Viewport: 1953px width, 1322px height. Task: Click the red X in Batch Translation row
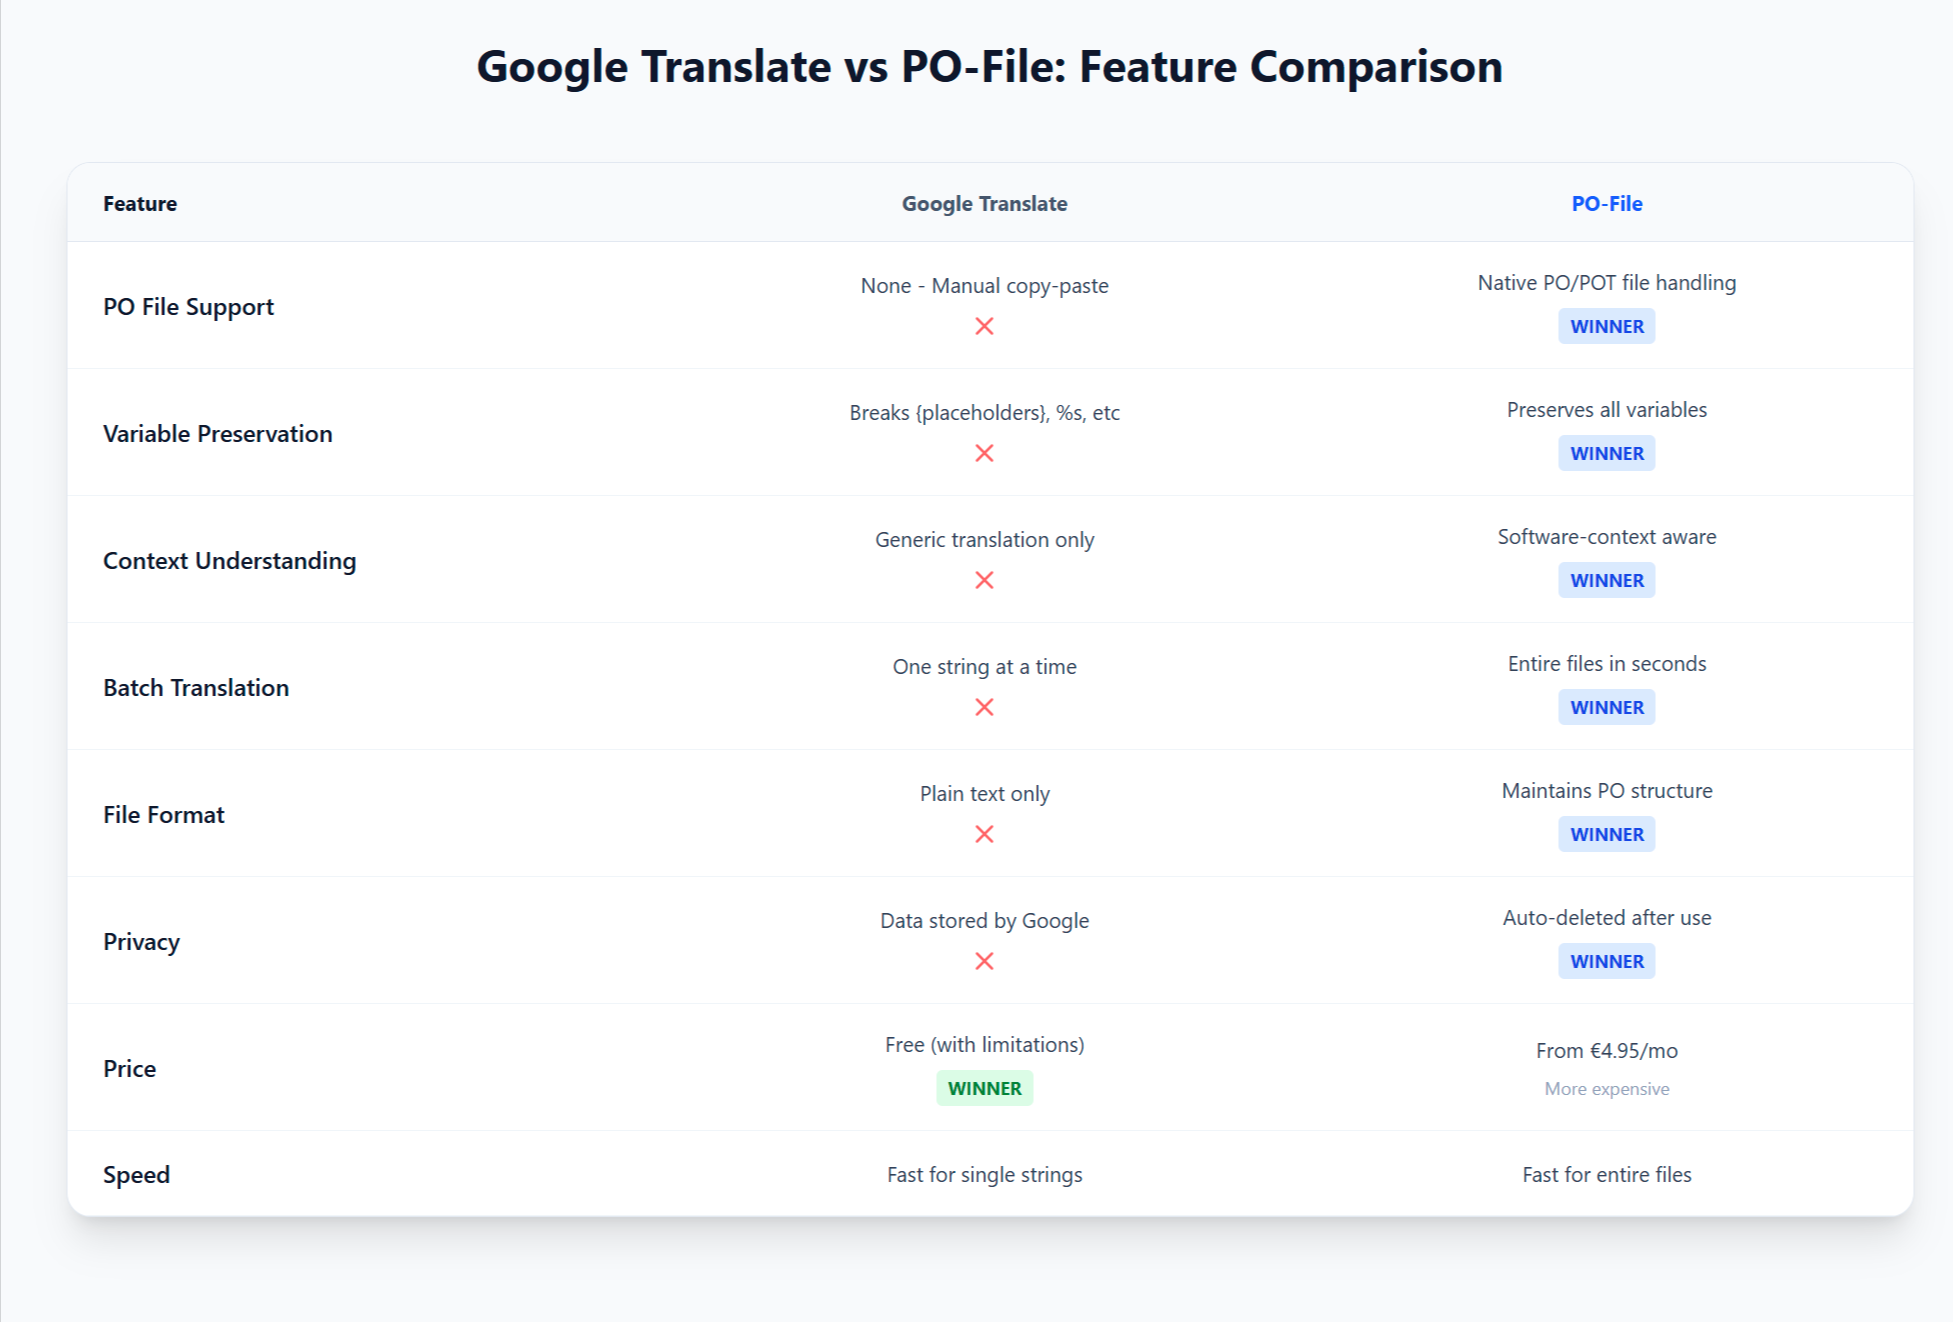984,707
